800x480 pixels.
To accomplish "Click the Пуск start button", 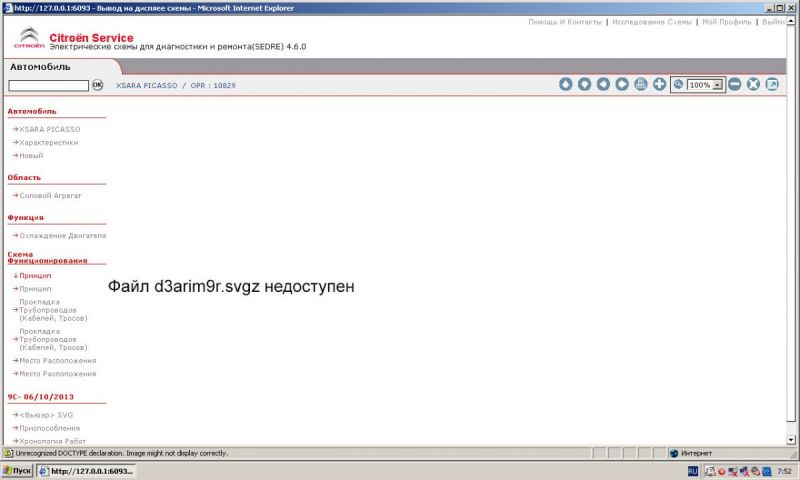I will click(17, 471).
